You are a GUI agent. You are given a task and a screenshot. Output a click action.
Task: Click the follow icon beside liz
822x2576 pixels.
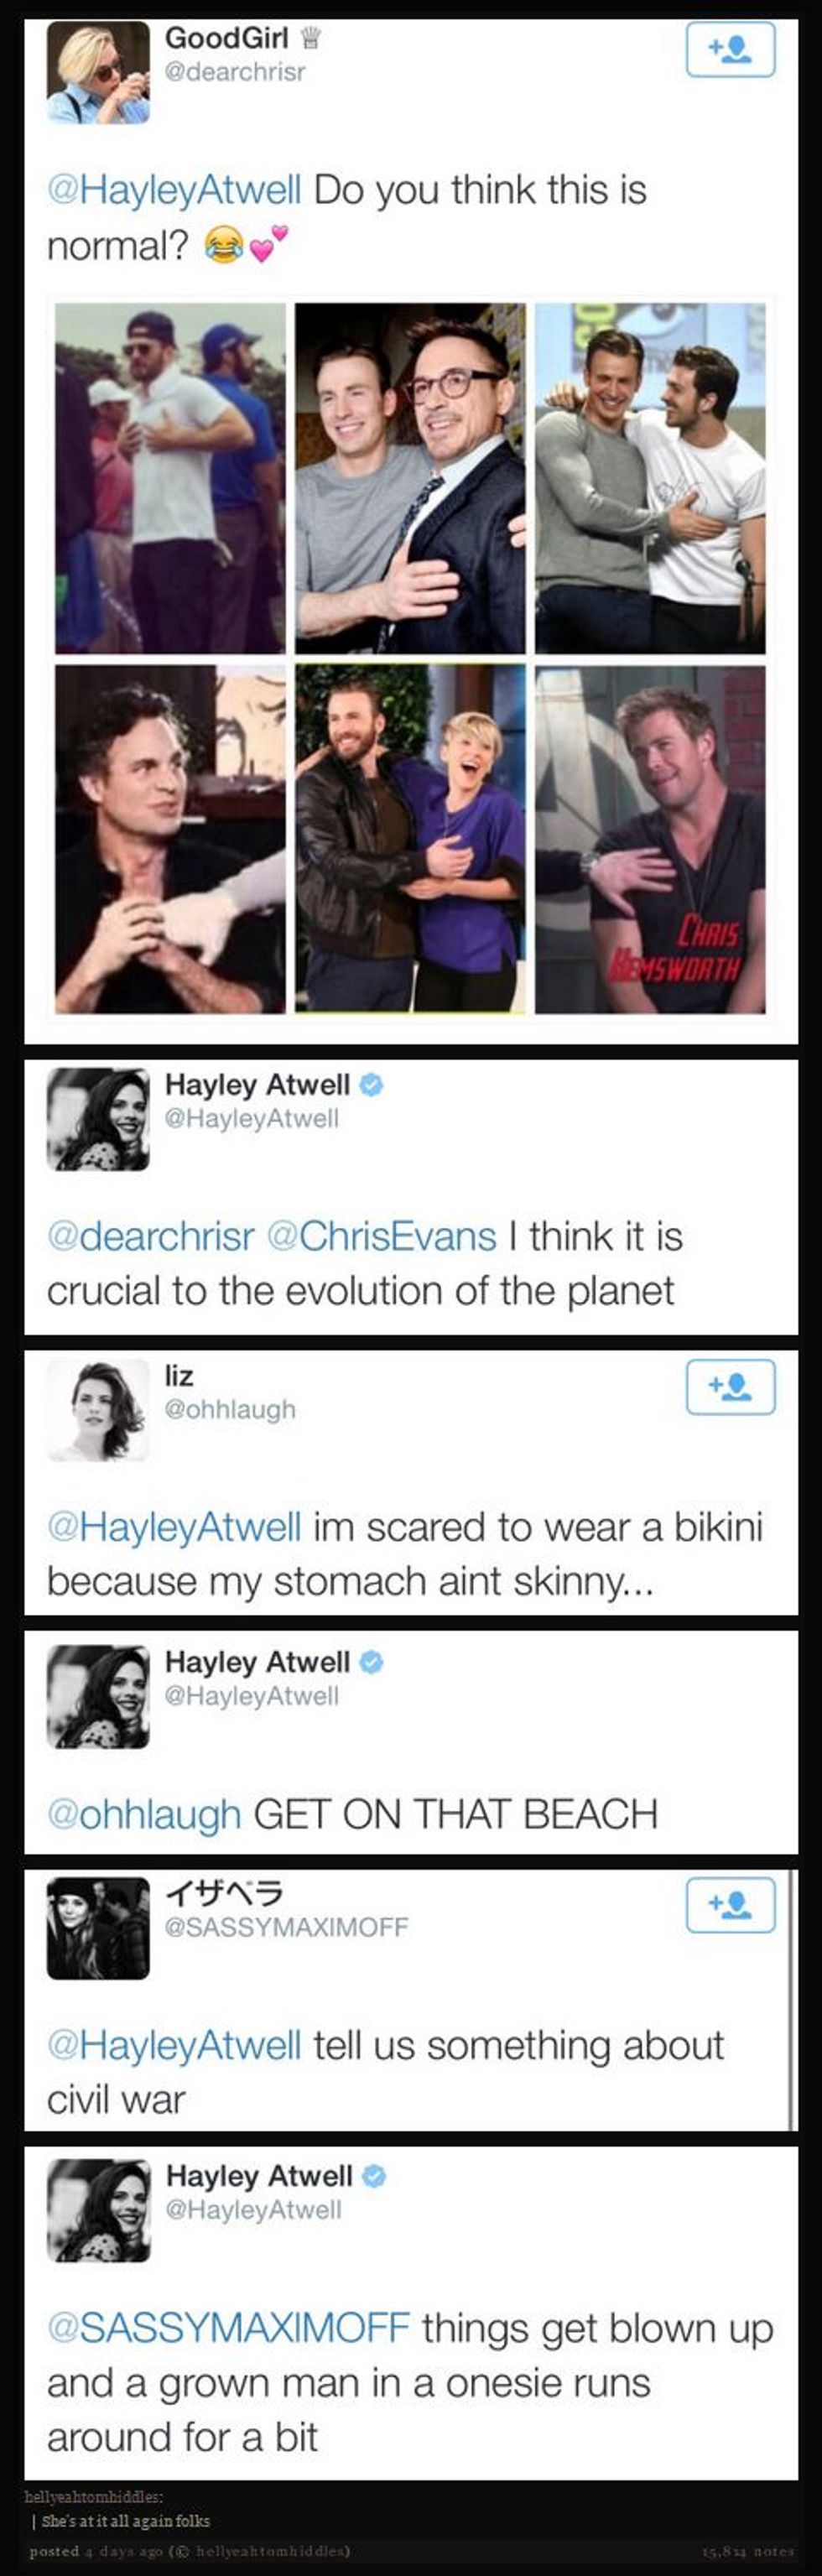point(730,1387)
